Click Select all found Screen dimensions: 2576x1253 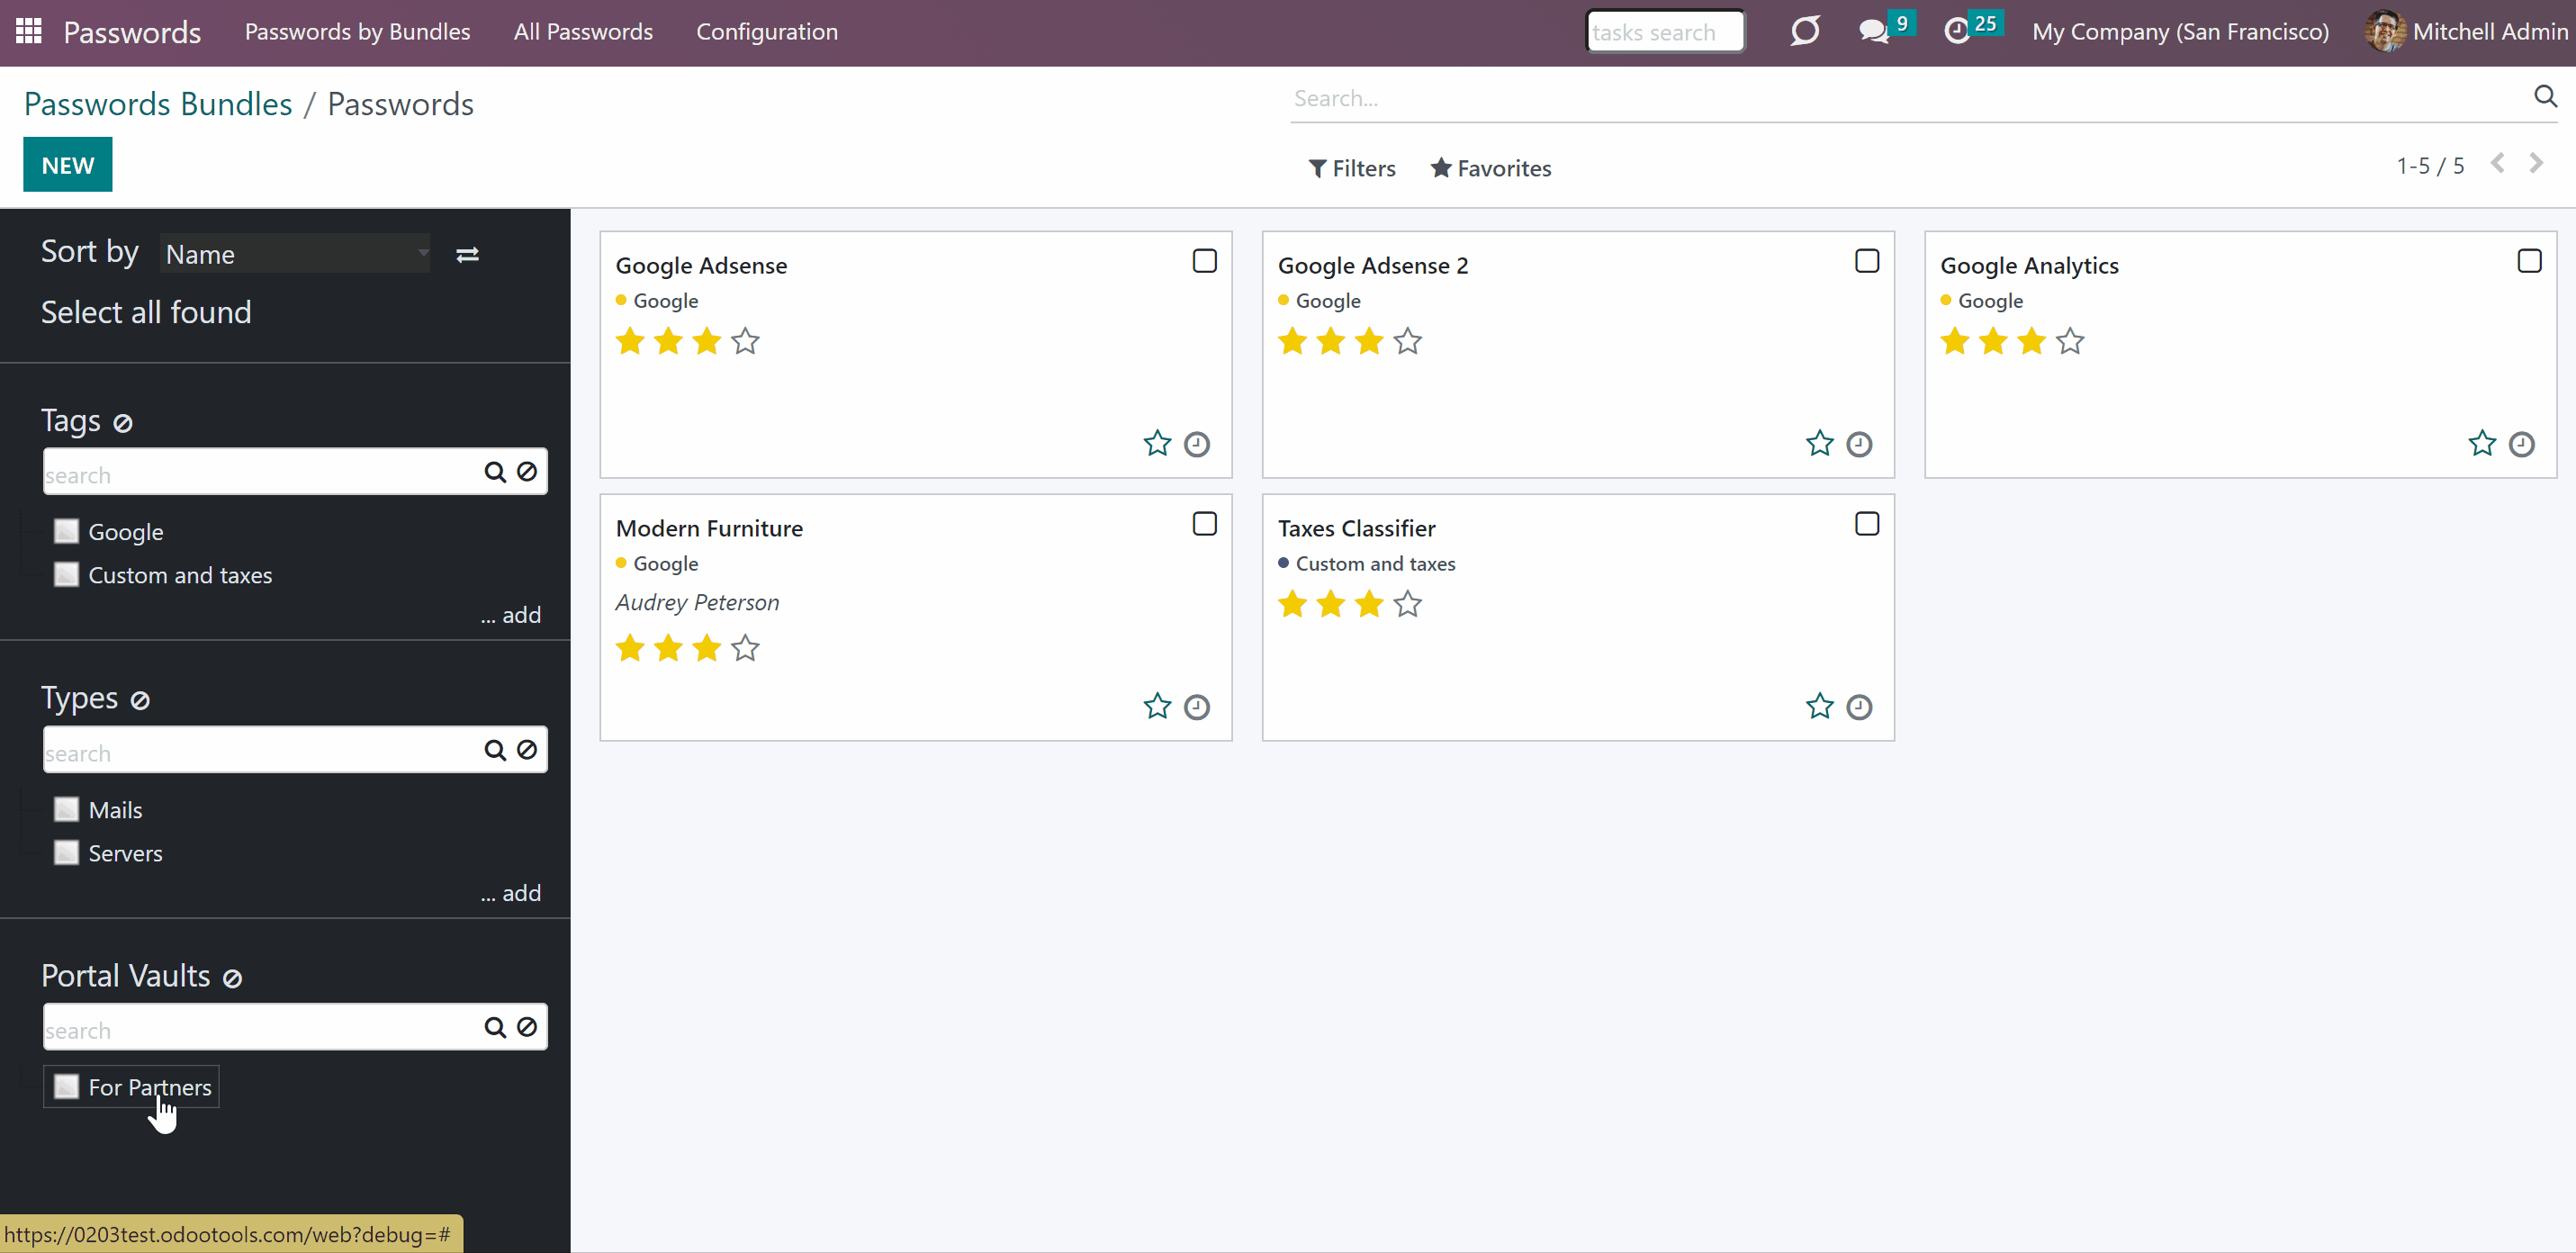[x=146, y=312]
